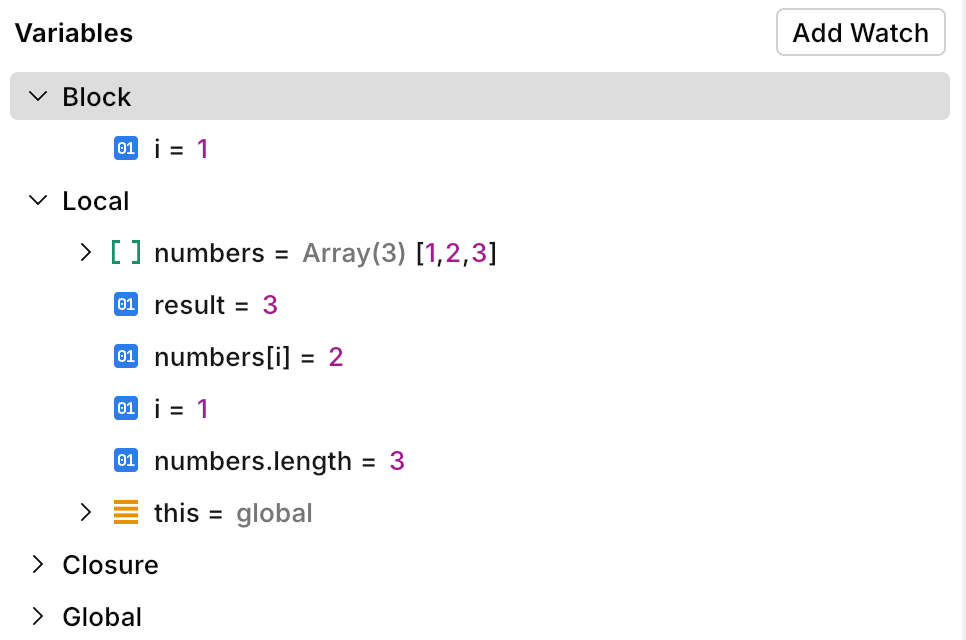Select the numbers.length = 3 row
The width and height of the screenshot is (966, 640).
(279, 461)
